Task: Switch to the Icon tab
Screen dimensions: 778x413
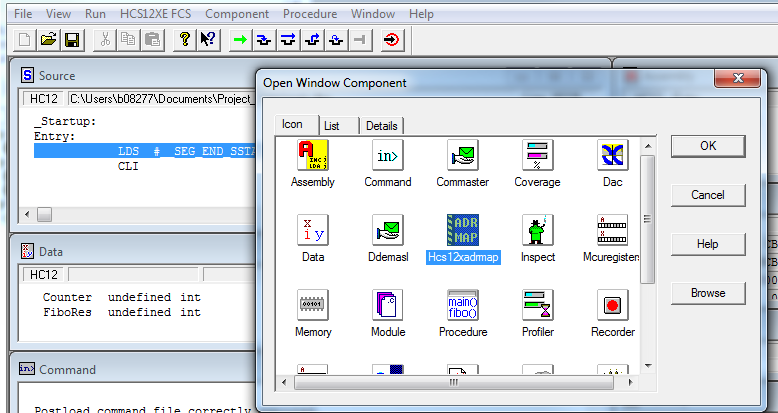Action: [x=296, y=125]
